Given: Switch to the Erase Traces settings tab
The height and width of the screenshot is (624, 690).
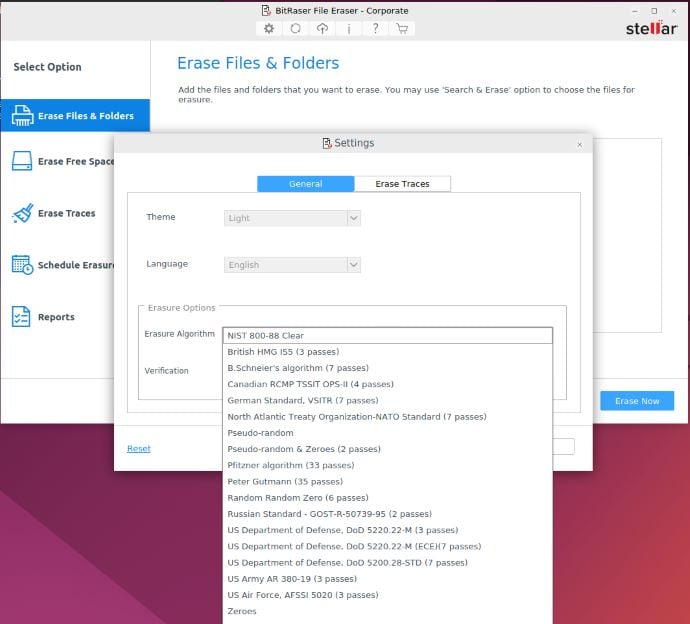Looking at the screenshot, I should [402, 184].
